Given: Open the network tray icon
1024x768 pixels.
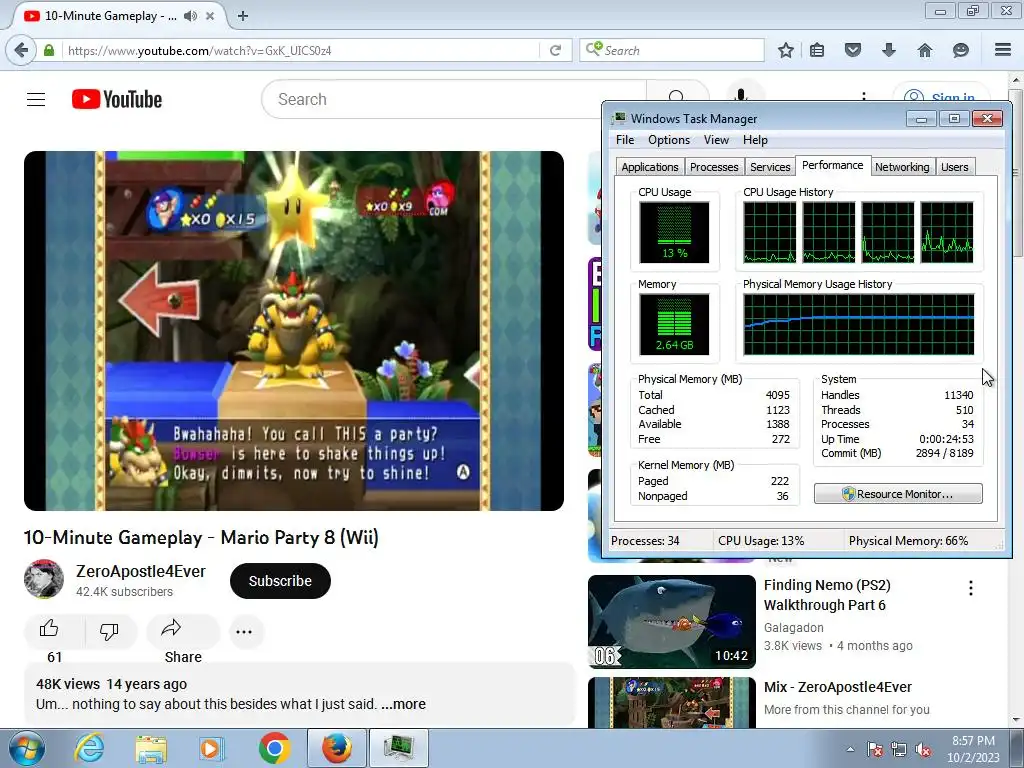Looking at the screenshot, I should [x=899, y=749].
